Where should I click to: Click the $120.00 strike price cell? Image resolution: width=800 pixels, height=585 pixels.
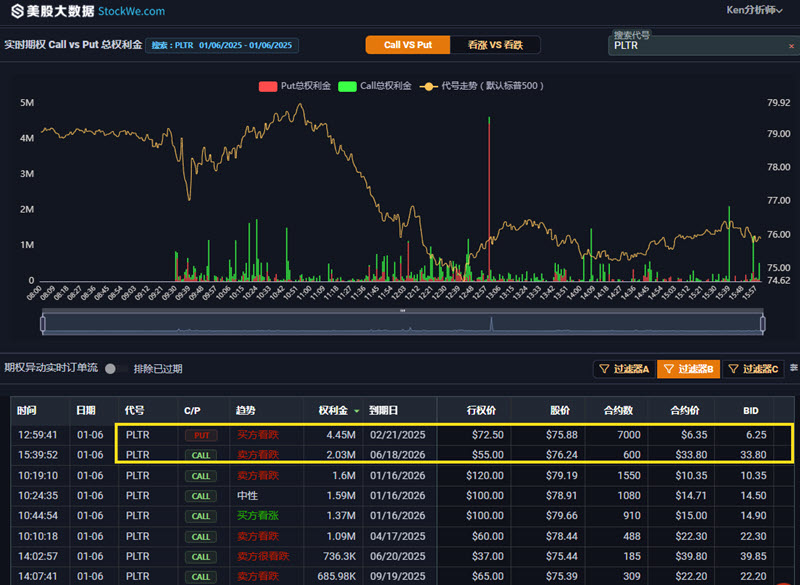click(x=485, y=475)
